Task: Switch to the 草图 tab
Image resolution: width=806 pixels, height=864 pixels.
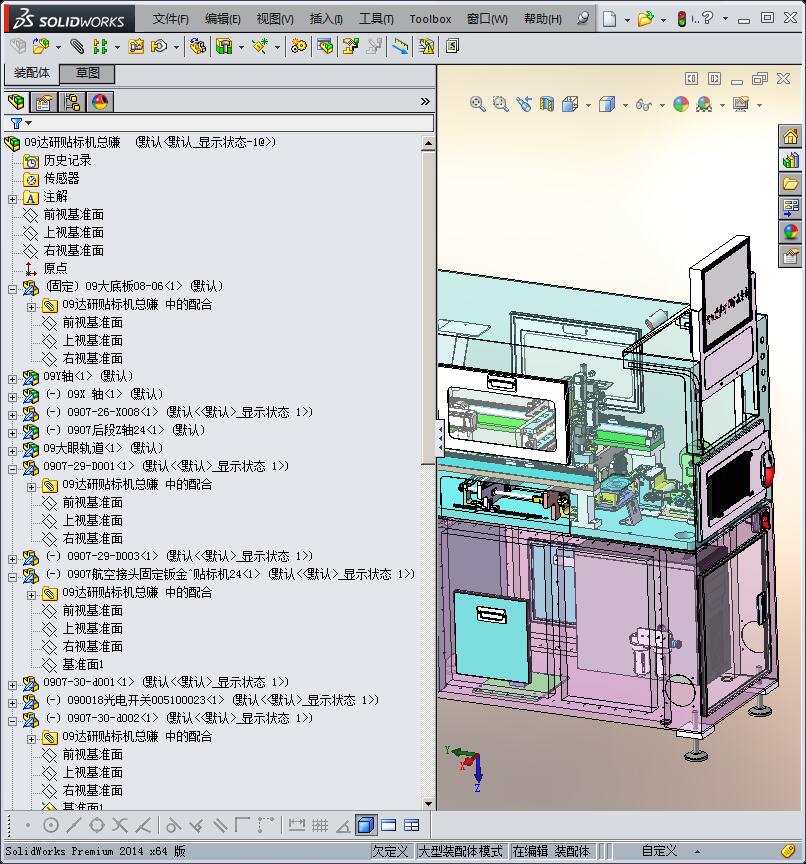Action: click(x=87, y=73)
